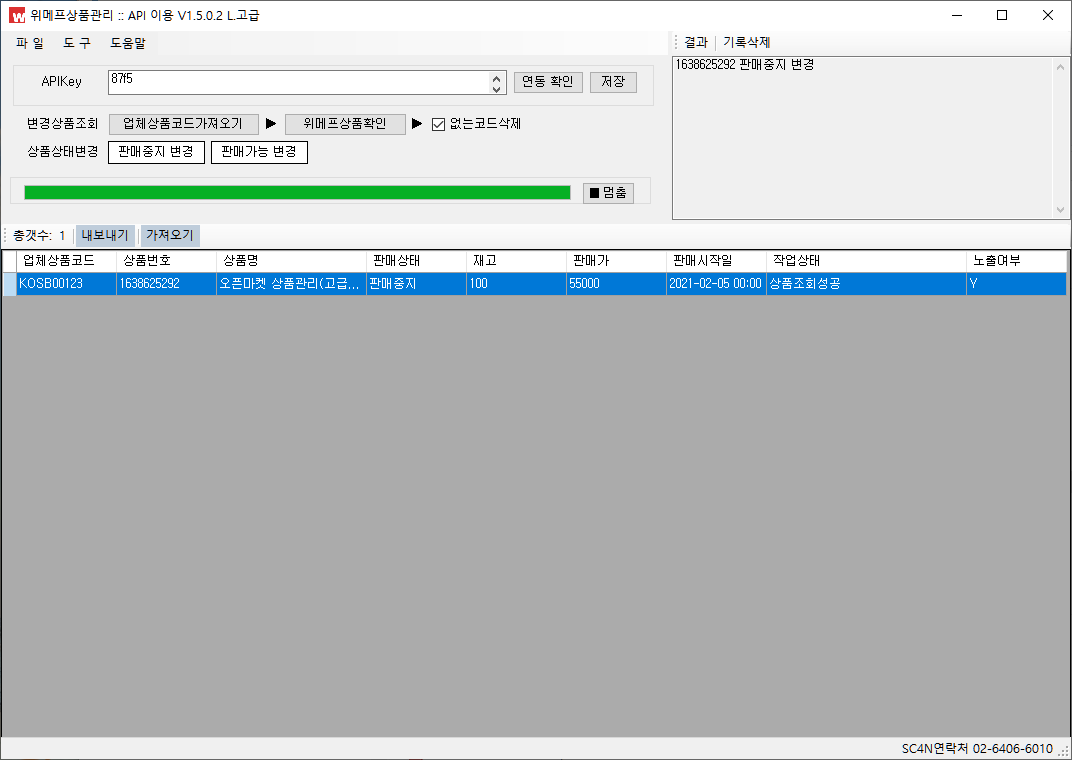Maximize the 위메프상품관리 window

(1002, 15)
